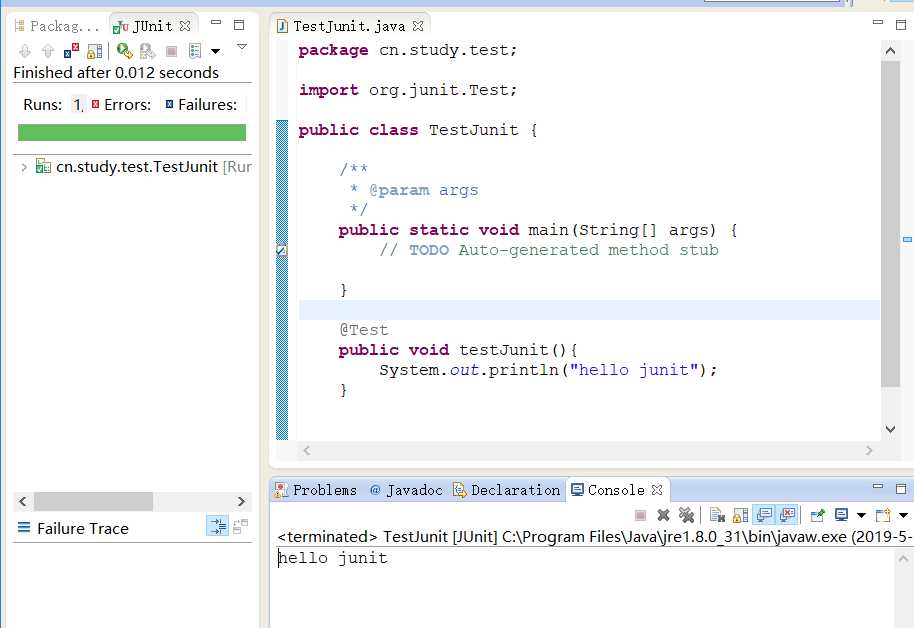Screen dimensions: 914x628
Task: Click the Failures label icon
Action: [x=170, y=104]
